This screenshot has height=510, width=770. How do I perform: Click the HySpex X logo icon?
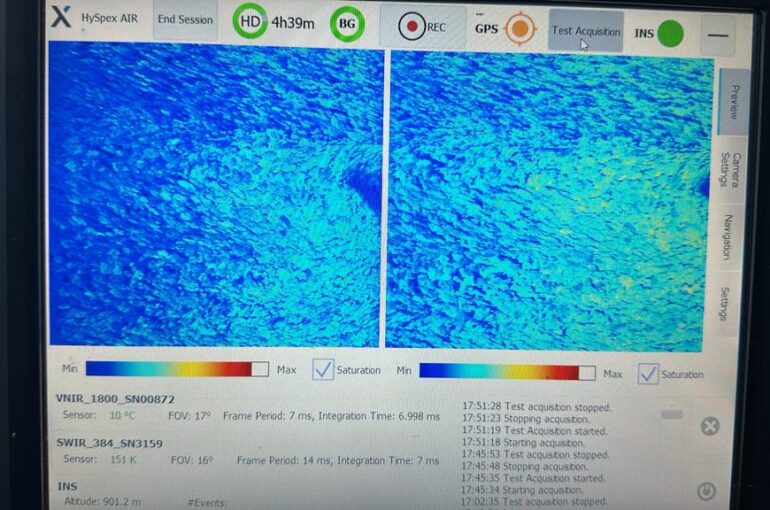pyautogui.click(x=61, y=17)
